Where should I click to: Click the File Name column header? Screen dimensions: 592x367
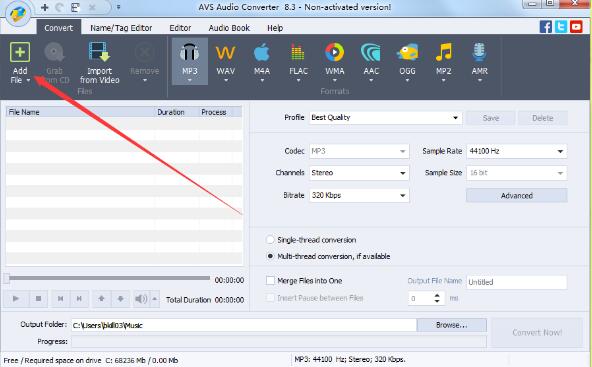[x=80, y=112]
